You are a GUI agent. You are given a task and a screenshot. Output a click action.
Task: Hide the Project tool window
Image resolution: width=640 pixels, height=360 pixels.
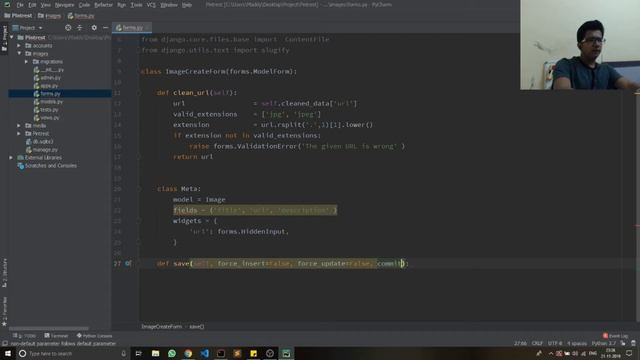[105, 28]
